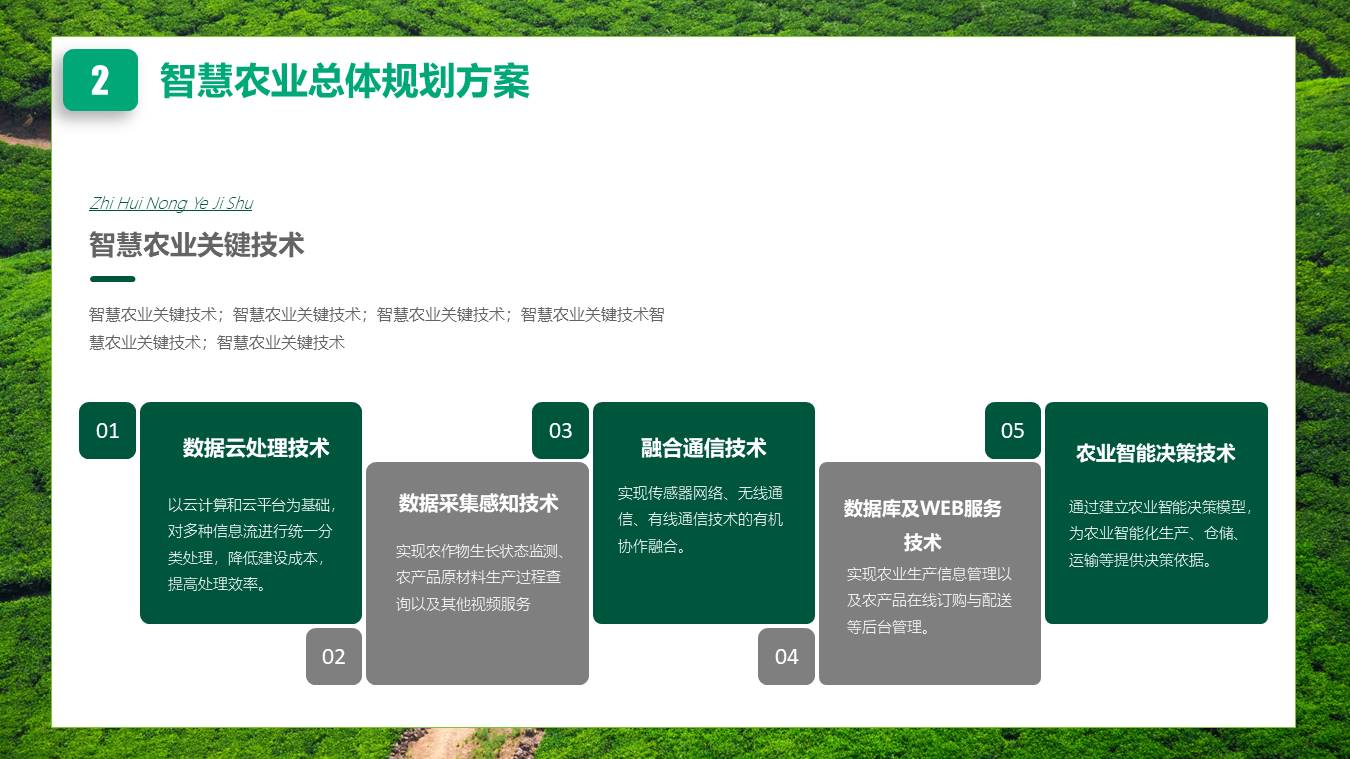Select the "智慧农业关键技术" section heading

click(x=196, y=246)
